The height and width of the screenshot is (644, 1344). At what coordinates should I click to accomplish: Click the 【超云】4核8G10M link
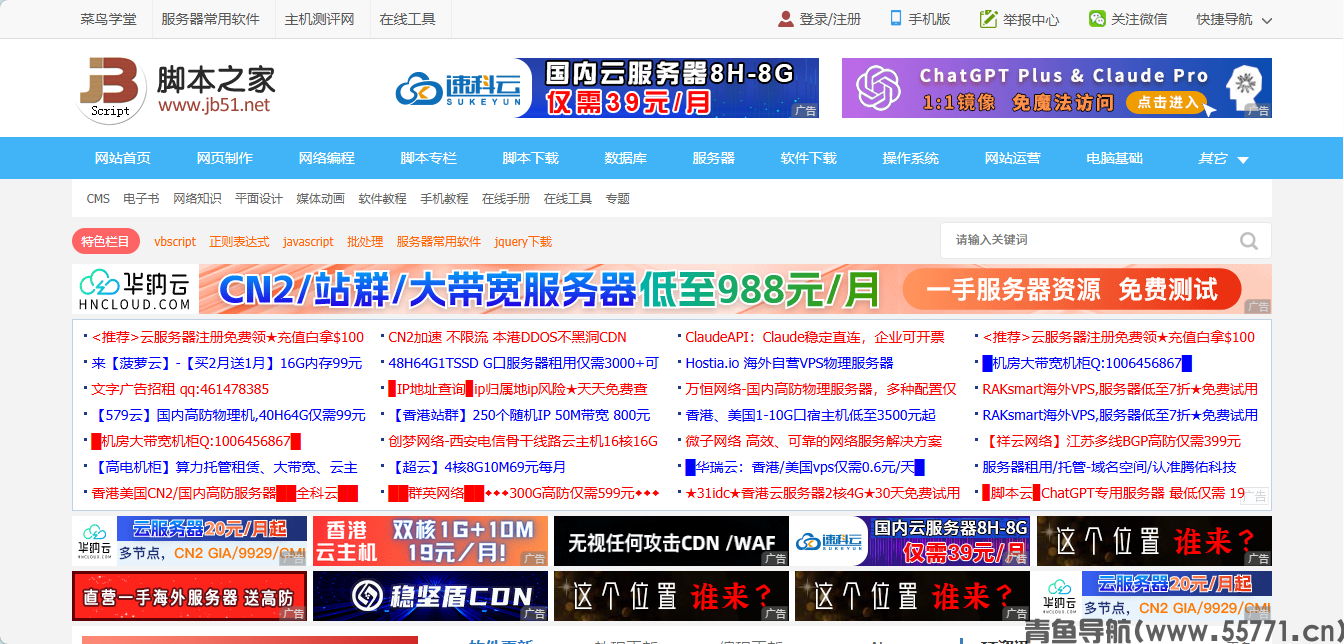click(477, 467)
